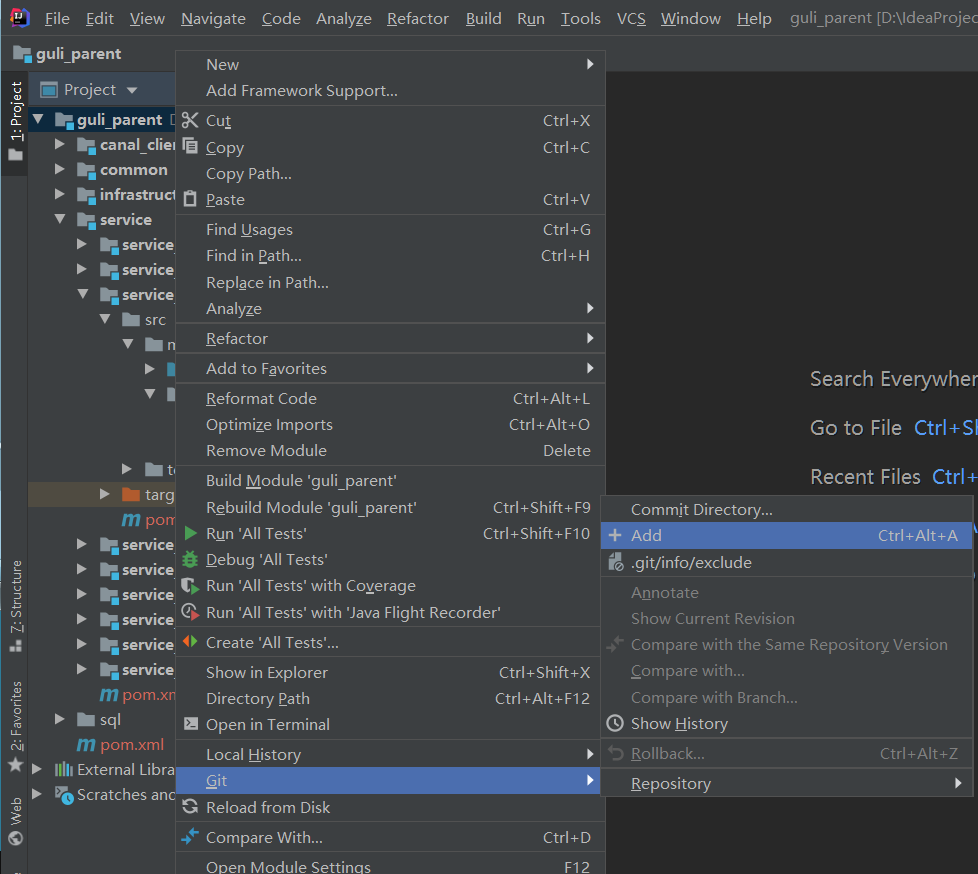Expand Scratches and Consoles node
This screenshot has height=874, width=978.
coord(37,794)
